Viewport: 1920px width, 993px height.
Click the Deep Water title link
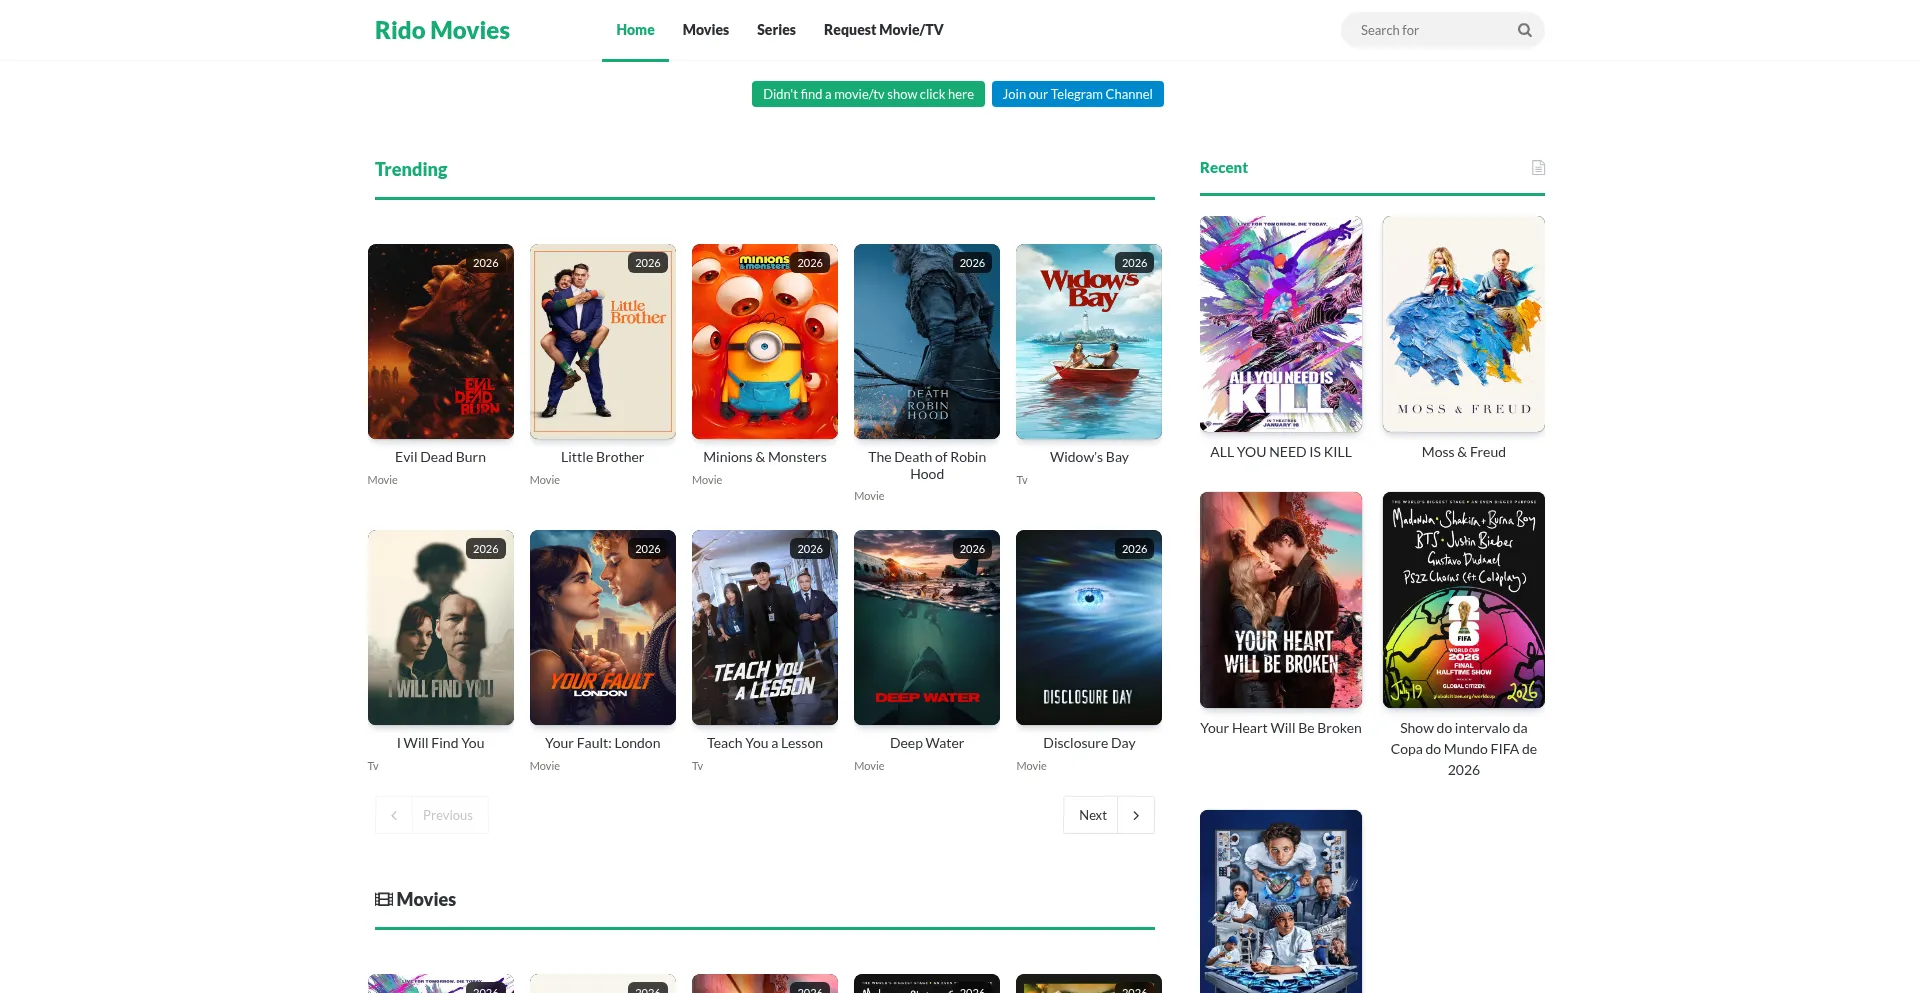(x=927, y=743)
